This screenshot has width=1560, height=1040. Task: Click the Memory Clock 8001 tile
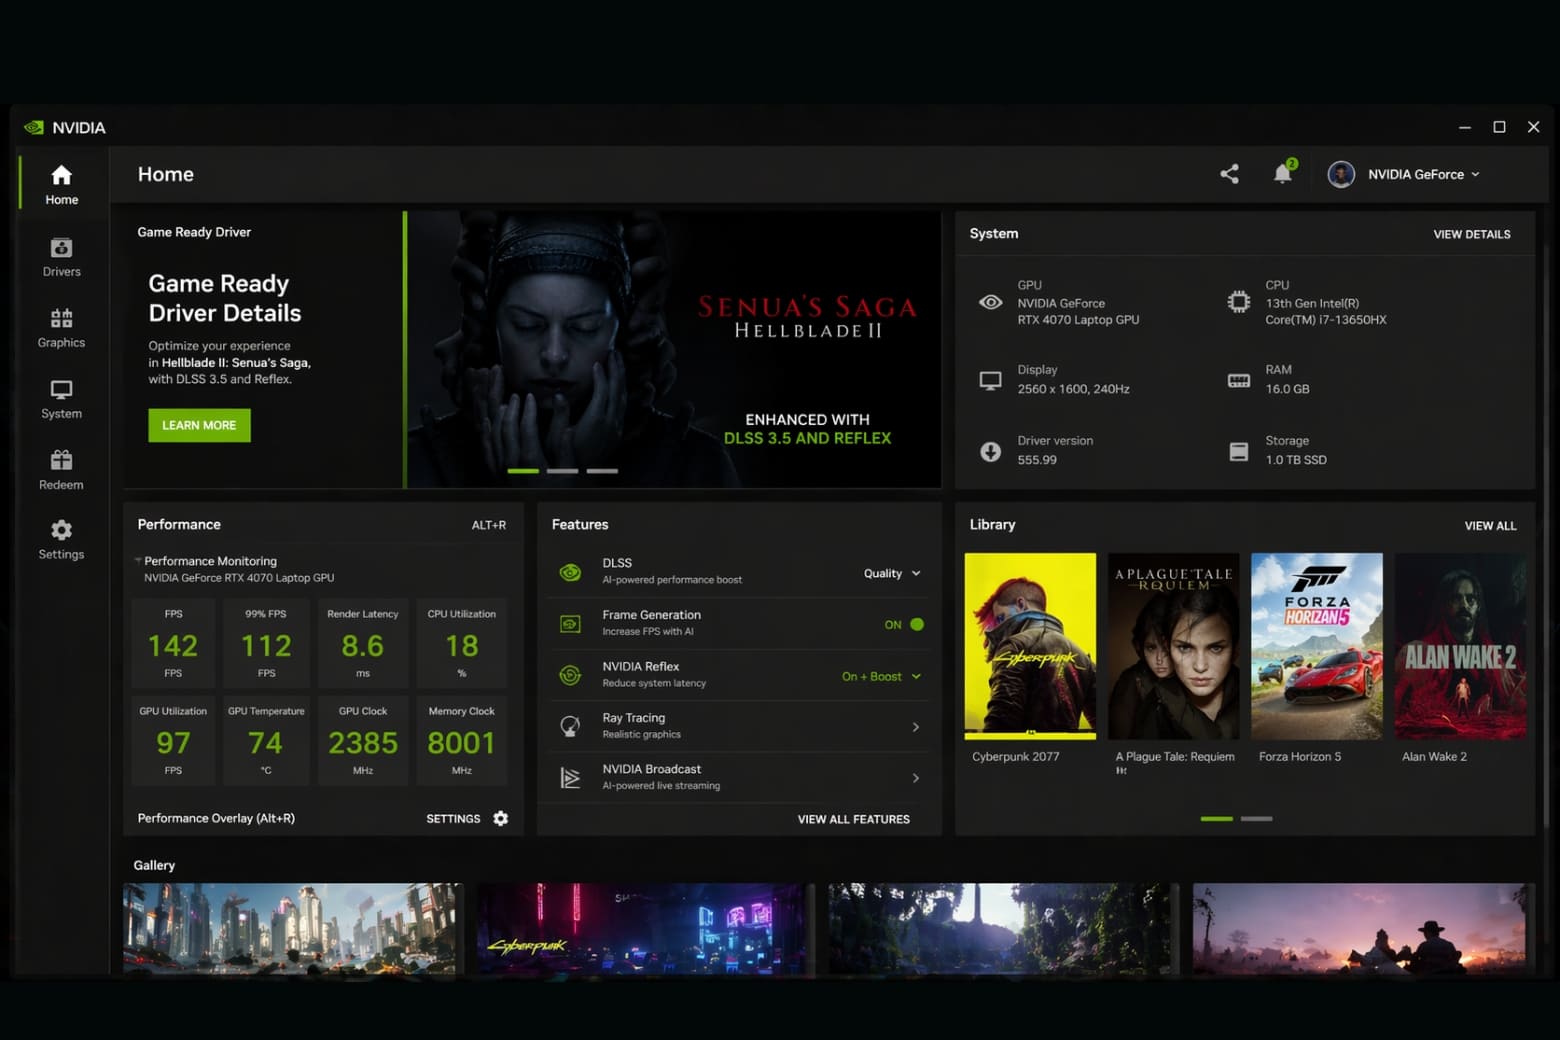pyautogui.click(x=461, y=740)
